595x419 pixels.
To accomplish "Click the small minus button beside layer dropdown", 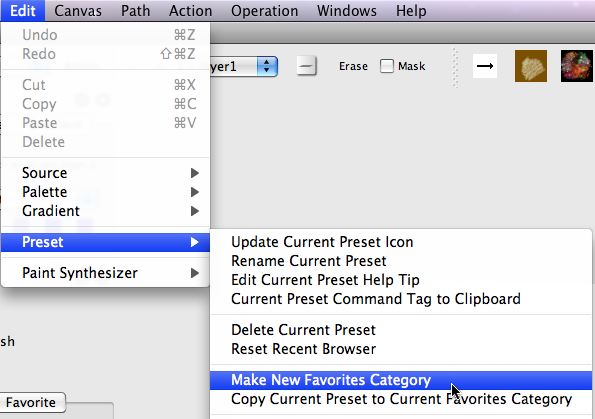I will (306, 66).
